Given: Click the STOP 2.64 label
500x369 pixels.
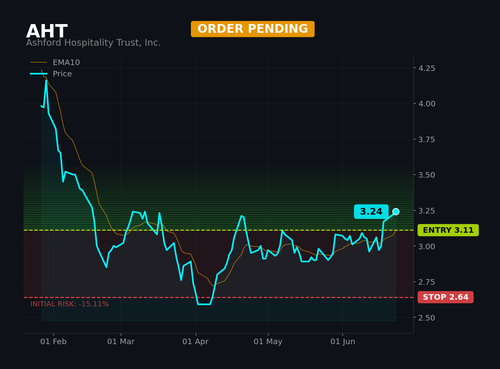Looking at the screenshot, I should 445,297.
